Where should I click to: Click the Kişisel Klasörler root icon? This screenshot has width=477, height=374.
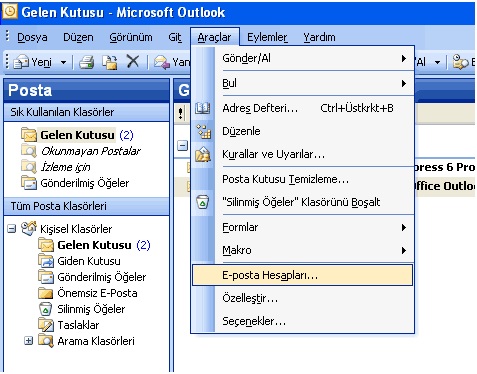[x=28, y=228]
